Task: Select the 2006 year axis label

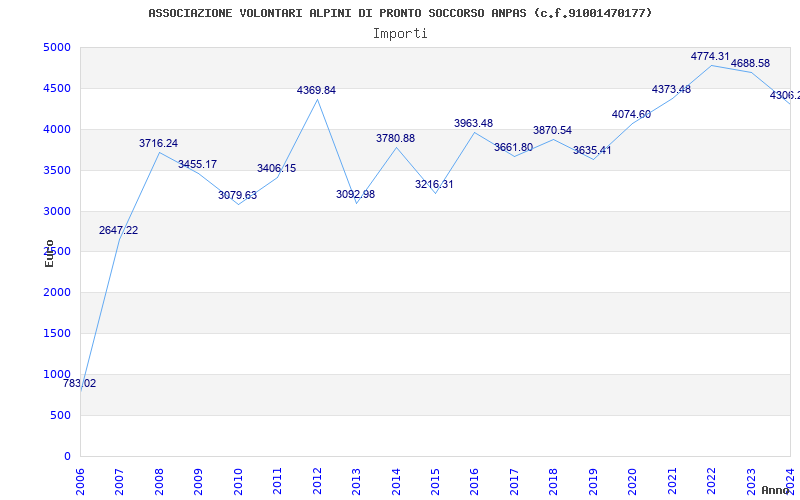Action: click(81, 478)
